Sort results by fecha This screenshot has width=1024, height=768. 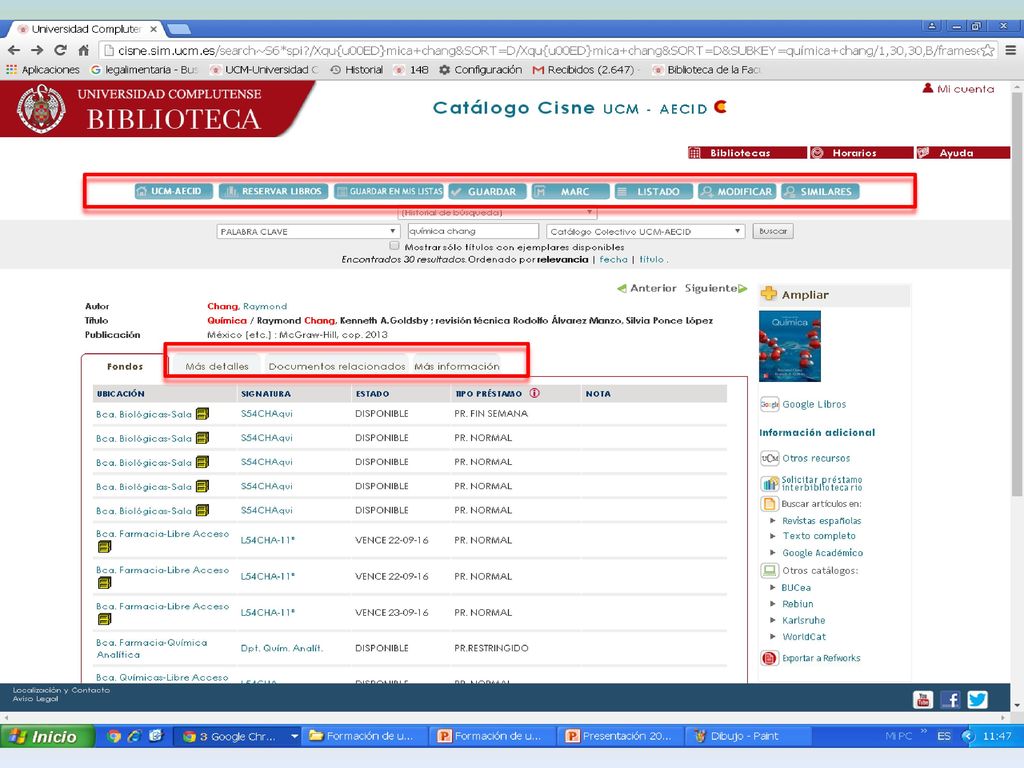point(613,259)
